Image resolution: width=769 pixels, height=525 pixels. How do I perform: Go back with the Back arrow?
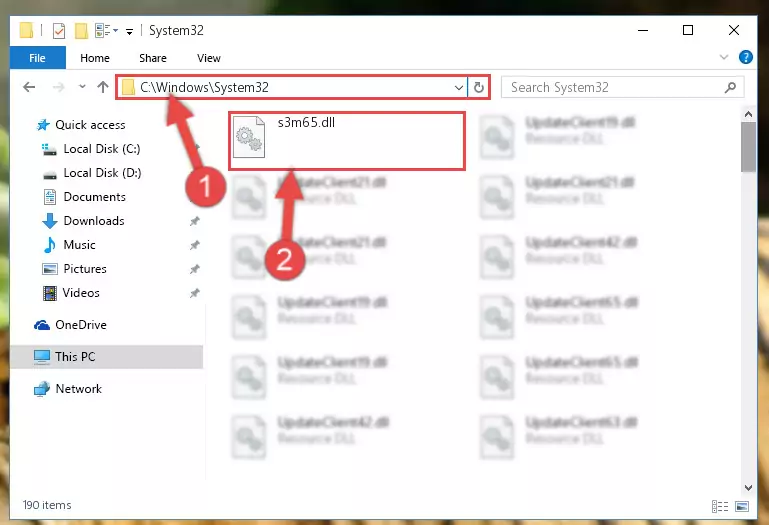pos(29,87)
